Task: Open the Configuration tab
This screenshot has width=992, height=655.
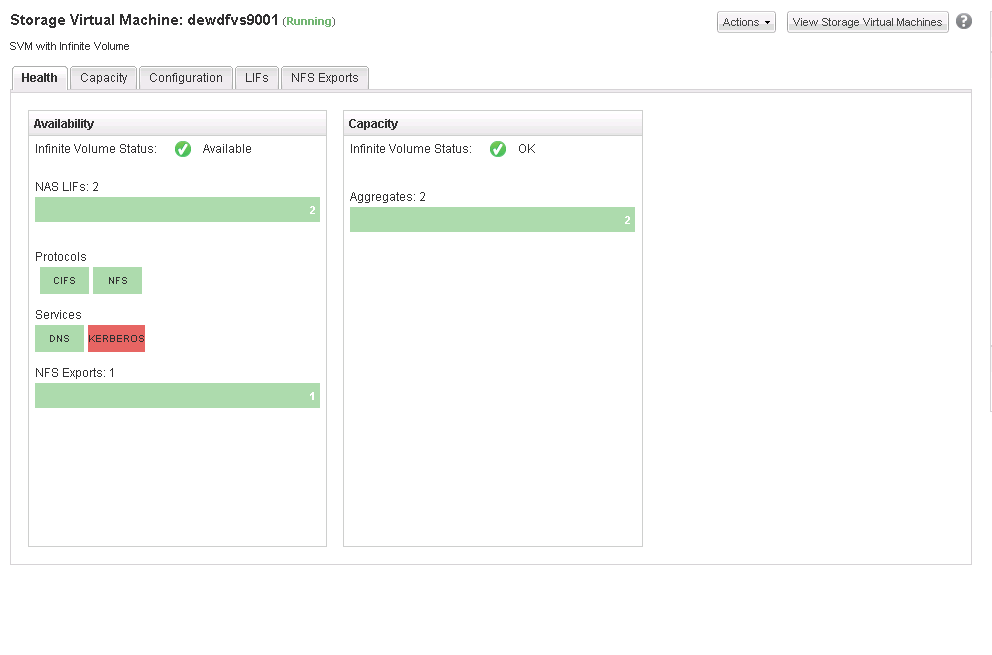Action: [186, 78]
